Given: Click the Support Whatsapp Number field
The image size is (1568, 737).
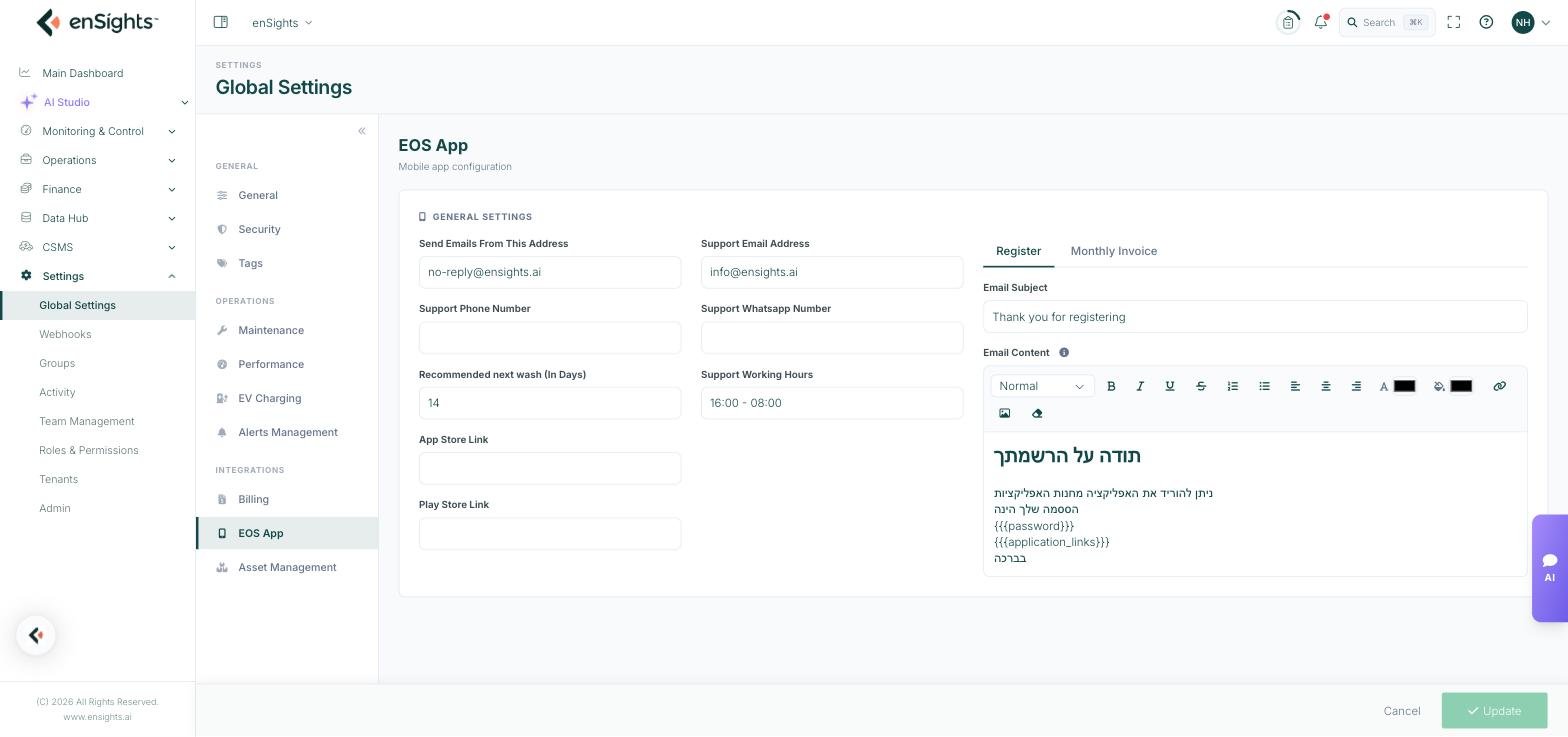Looking at the screenshot, I should tap(832, 338).
